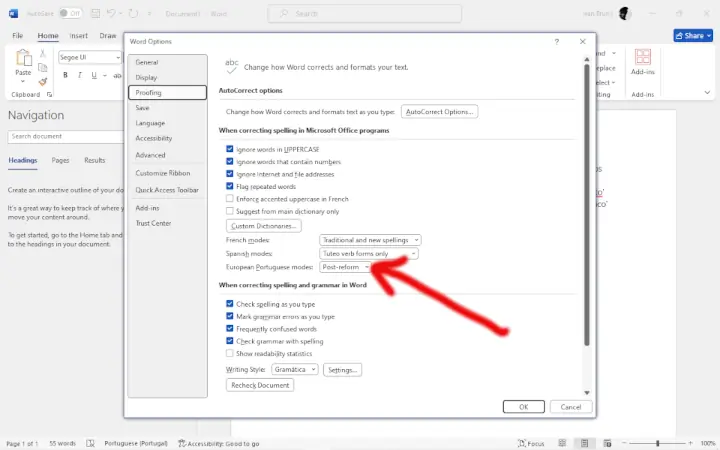Click the Copy icon in Clipboard group
This screenshot has width=720, height=450.
[x=43, y=68]
